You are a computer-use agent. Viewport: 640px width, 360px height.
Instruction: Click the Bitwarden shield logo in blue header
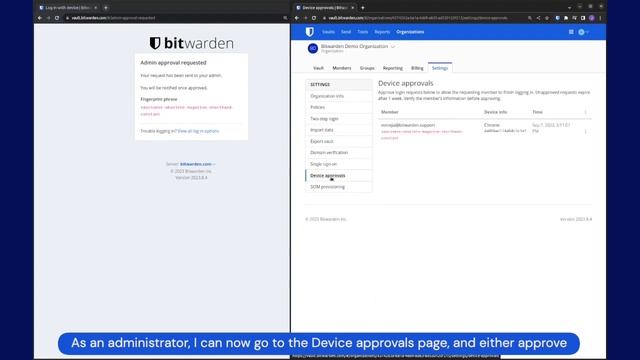pos(310,31)
